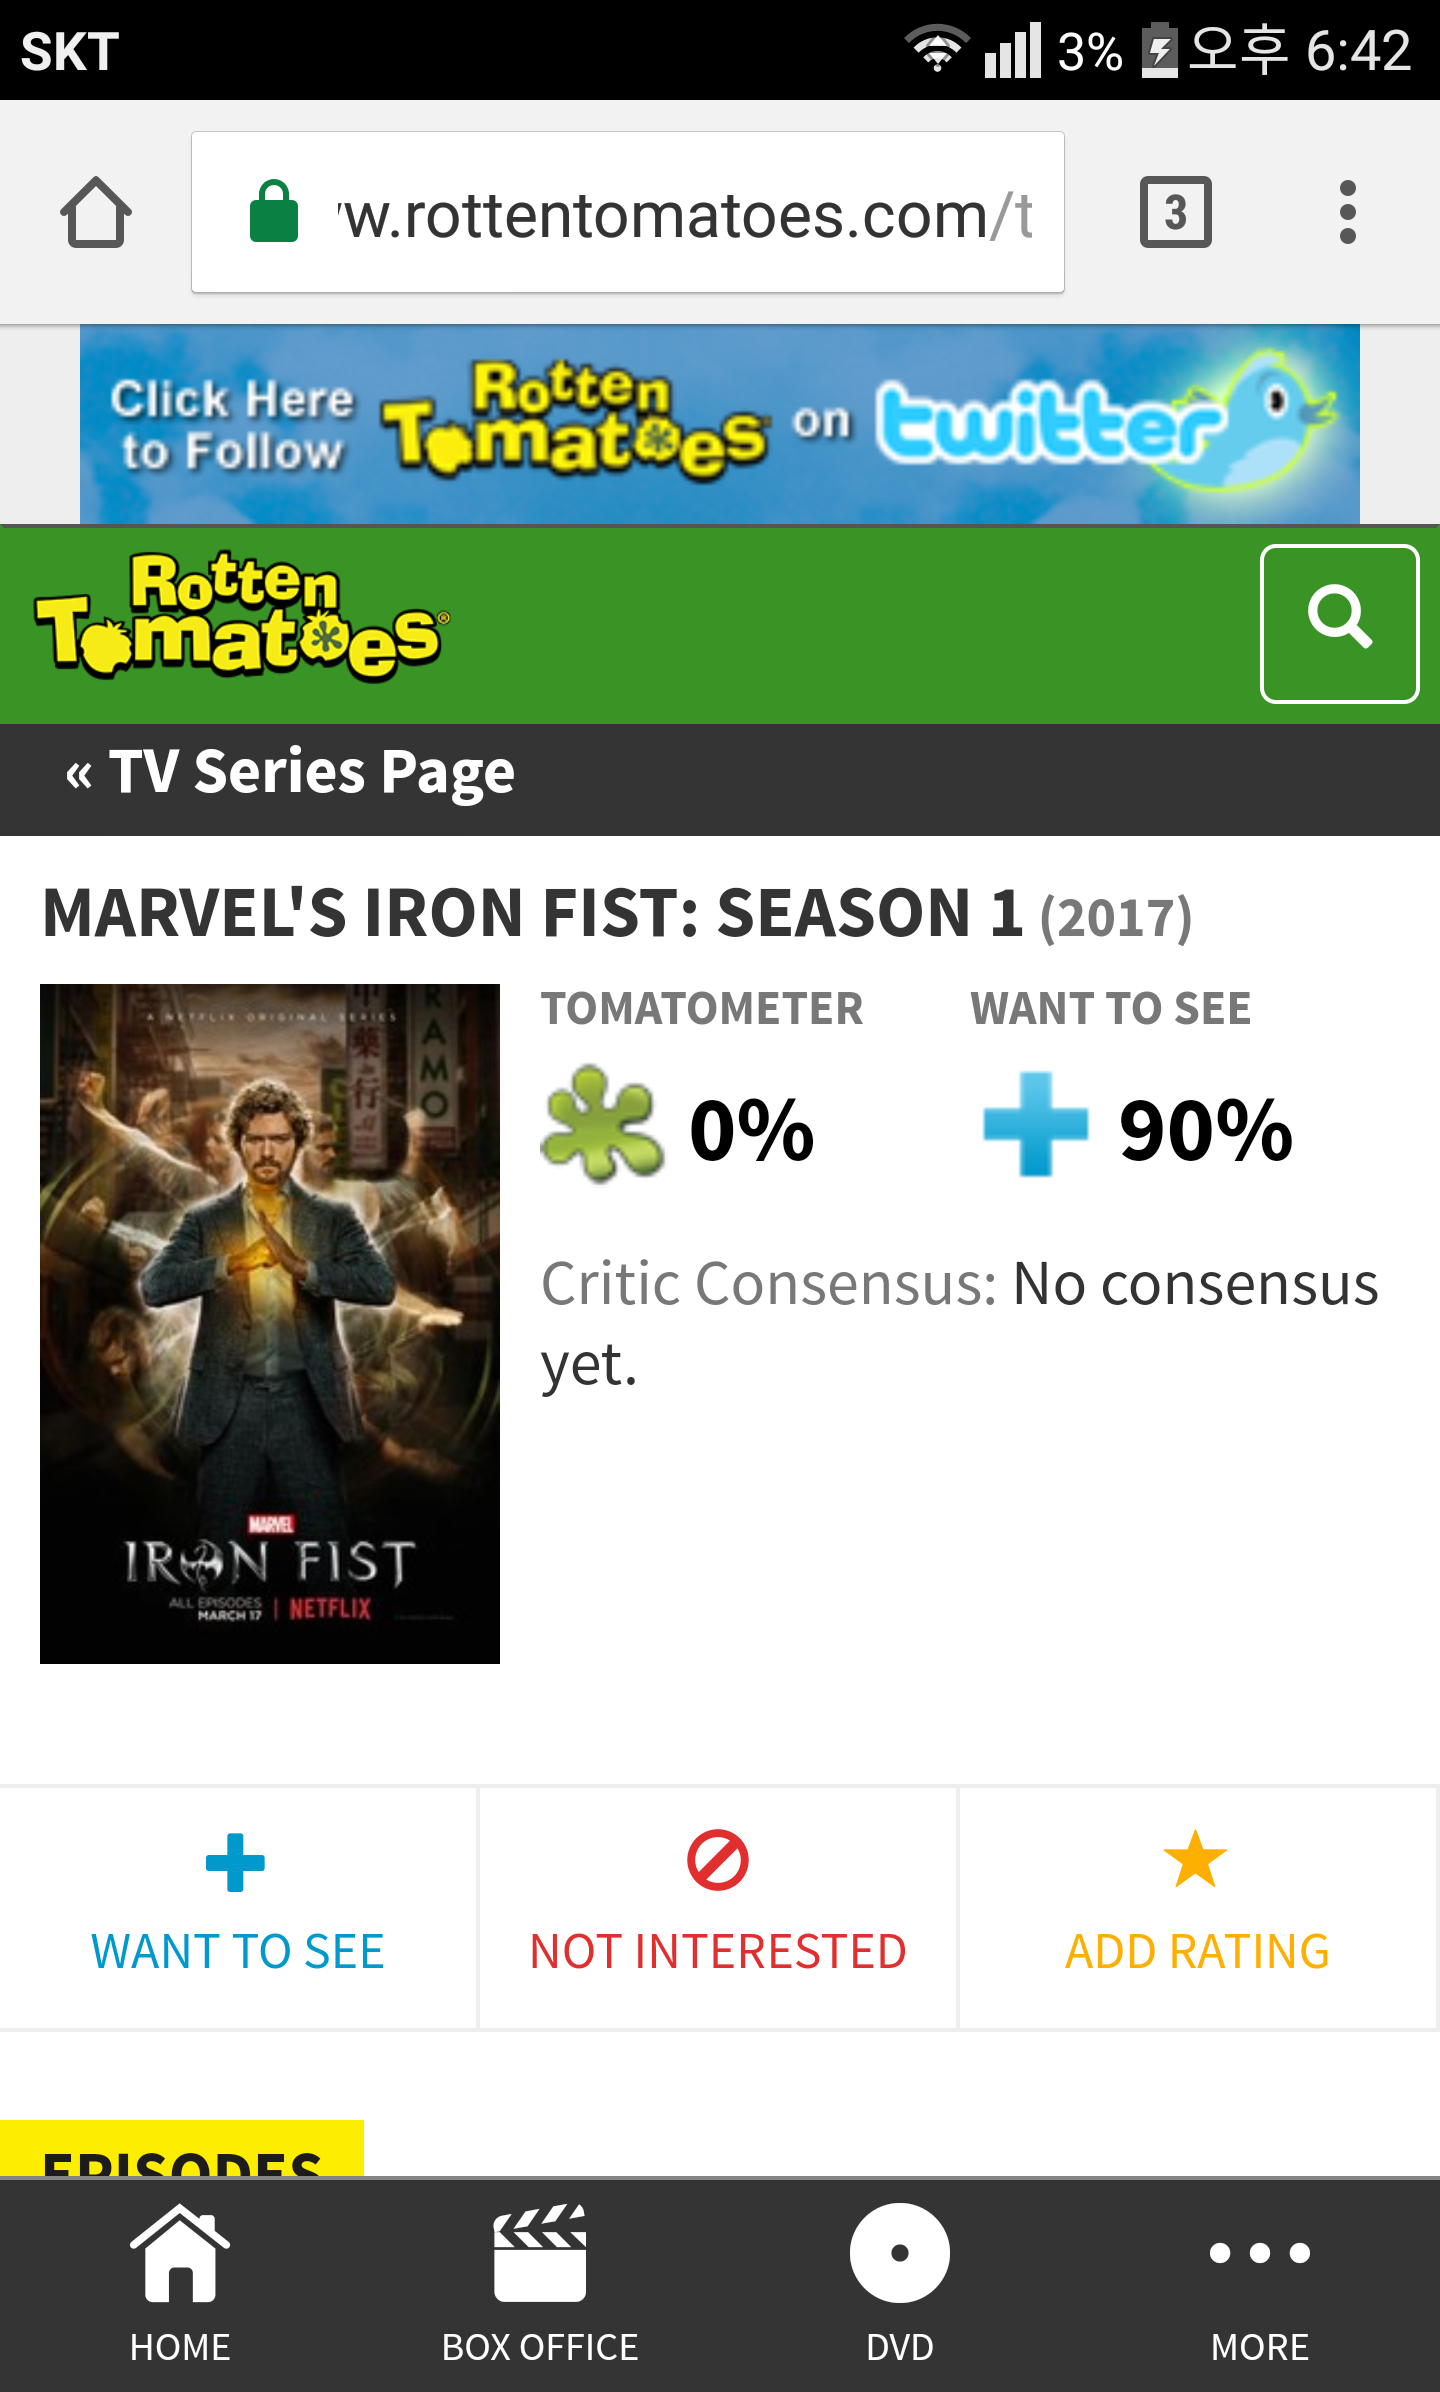
Task: Tap the Iron Fist poster thumbnail
Action: click(x=270, y=1323)
